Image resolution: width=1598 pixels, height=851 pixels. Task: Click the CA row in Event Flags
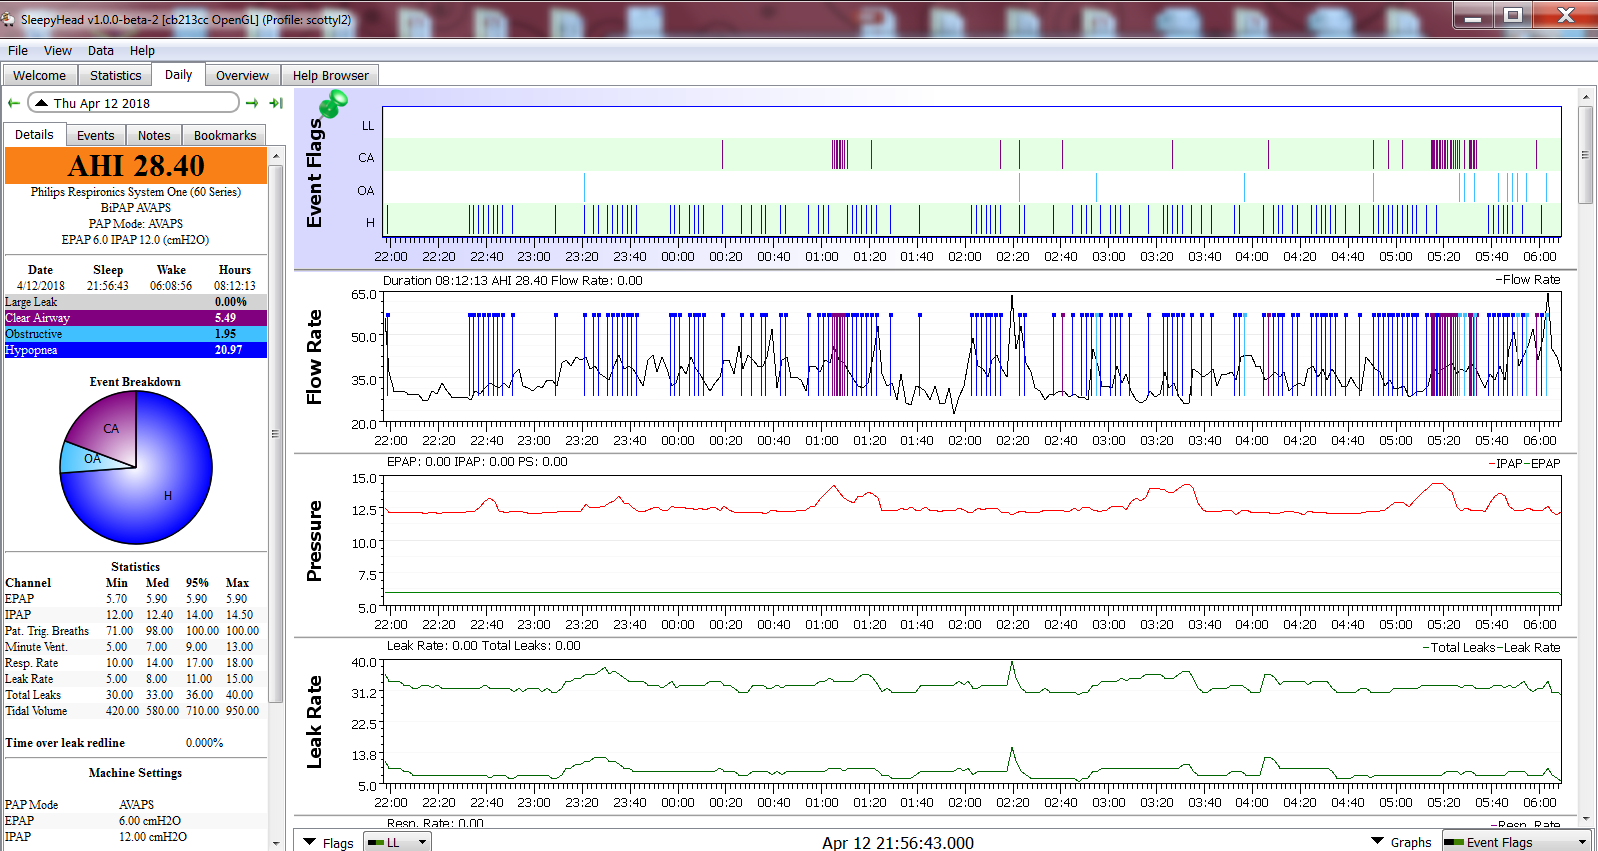click(971, 155)
